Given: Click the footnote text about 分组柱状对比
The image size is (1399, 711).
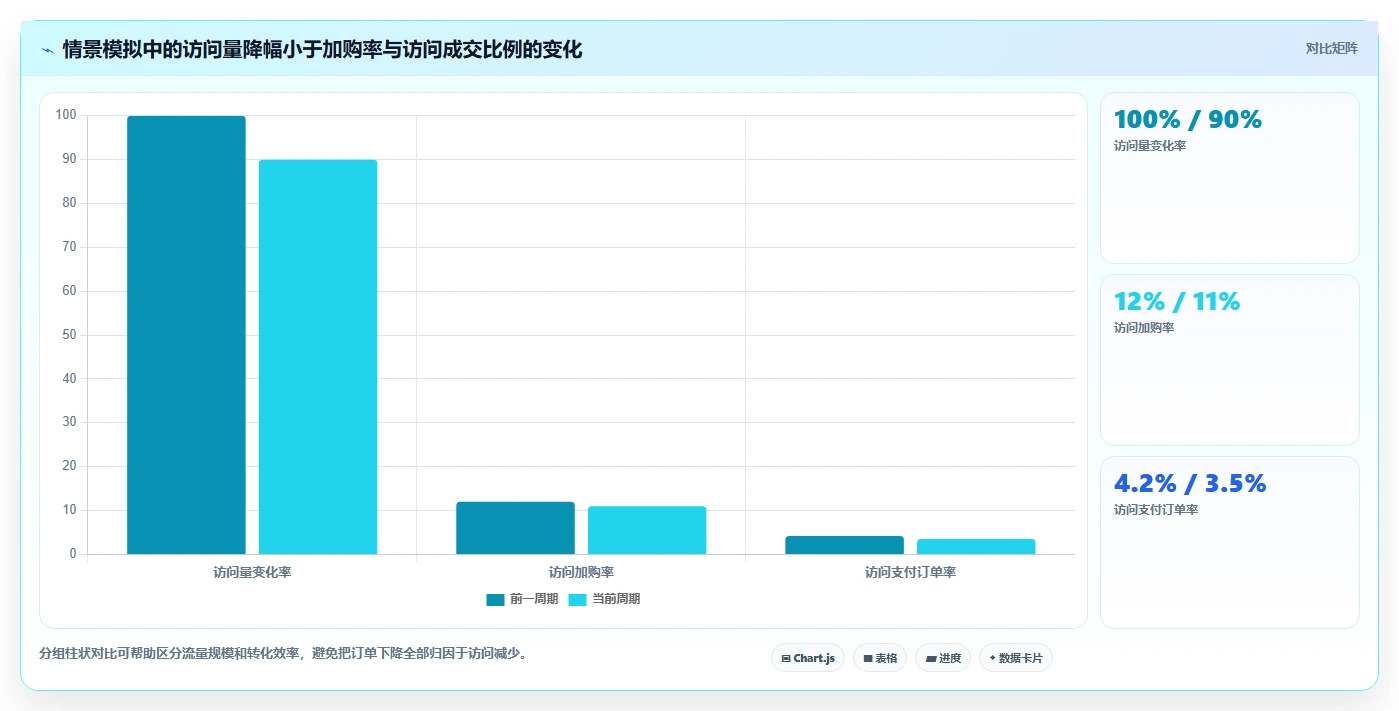Looking at the screenshot, I should 283,654.
